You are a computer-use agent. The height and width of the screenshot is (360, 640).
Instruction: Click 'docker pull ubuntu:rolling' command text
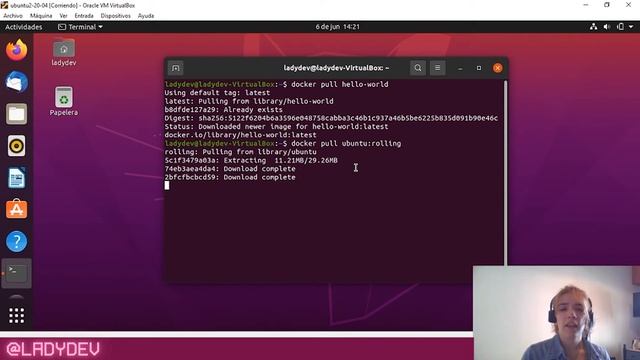point(346,143)
